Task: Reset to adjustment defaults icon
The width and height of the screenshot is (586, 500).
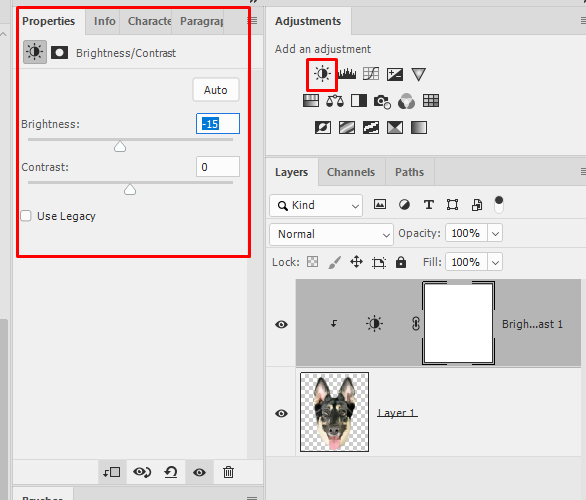Action: pos(171,472)
